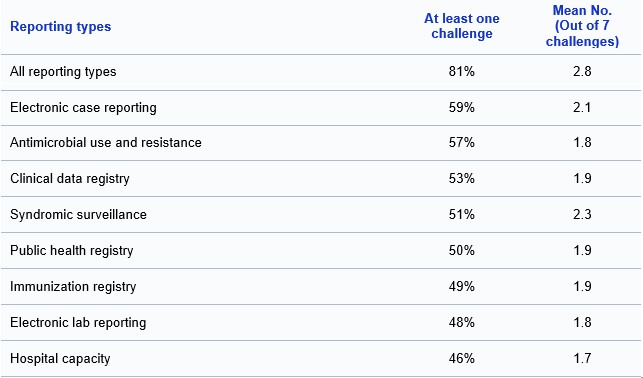Select the 57% value cell
Viewport: 643px width, 378px height.
click(x=461, y=143)
